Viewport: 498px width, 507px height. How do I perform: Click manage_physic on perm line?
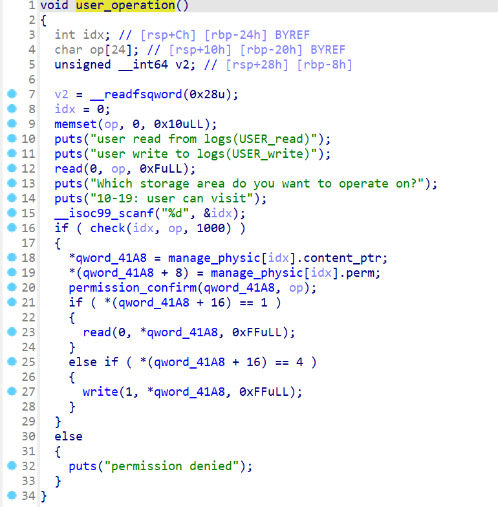(256, 273)
